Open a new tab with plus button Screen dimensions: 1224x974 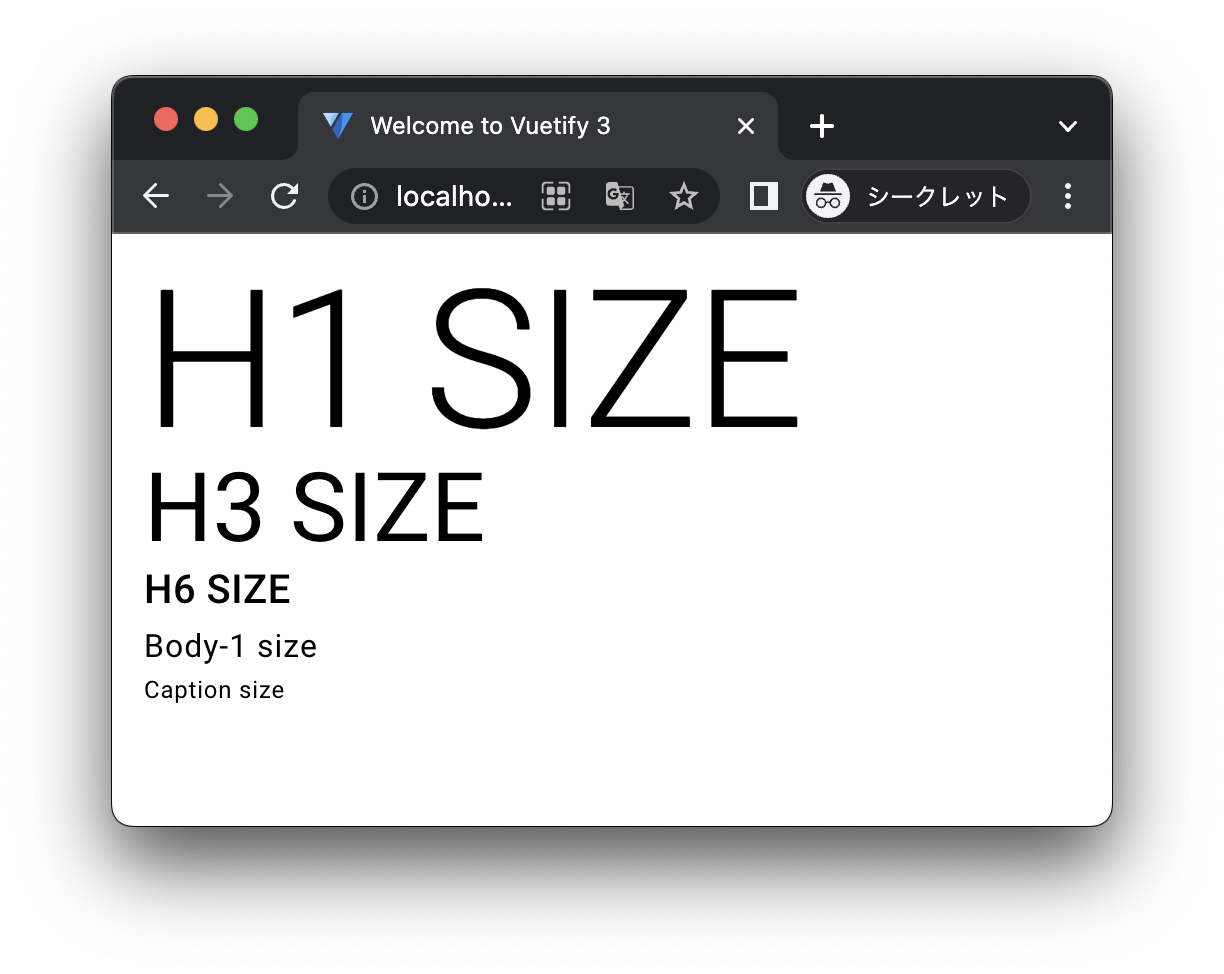point(821,126)
